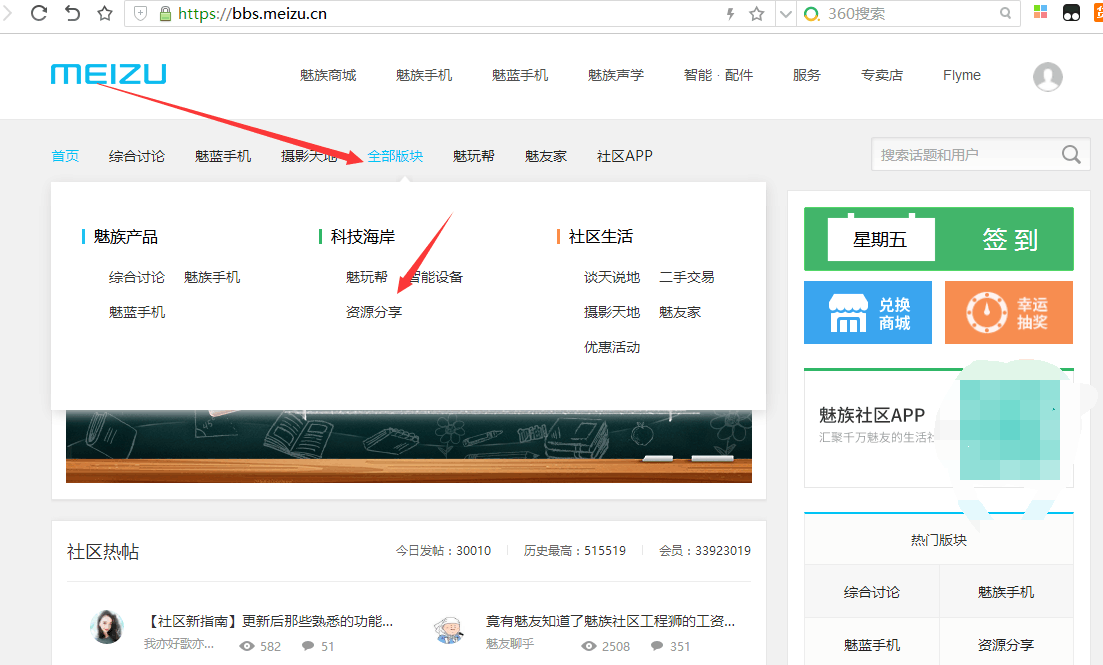The height and width of the screenshot is (665, 1103).
Task: Click the 魅族社区APP promo banner
Action: click(938, 428)
